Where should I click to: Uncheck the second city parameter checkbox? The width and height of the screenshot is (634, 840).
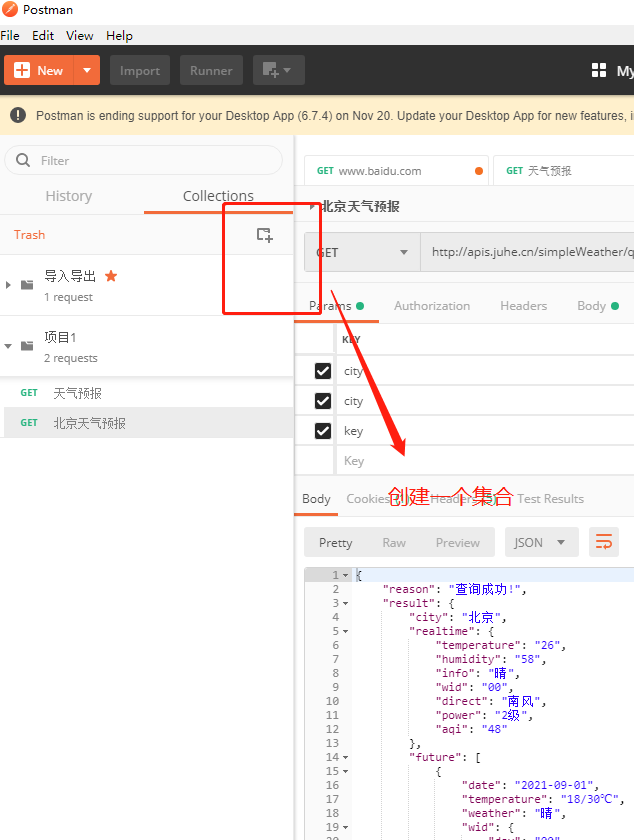tap(323, 401)
